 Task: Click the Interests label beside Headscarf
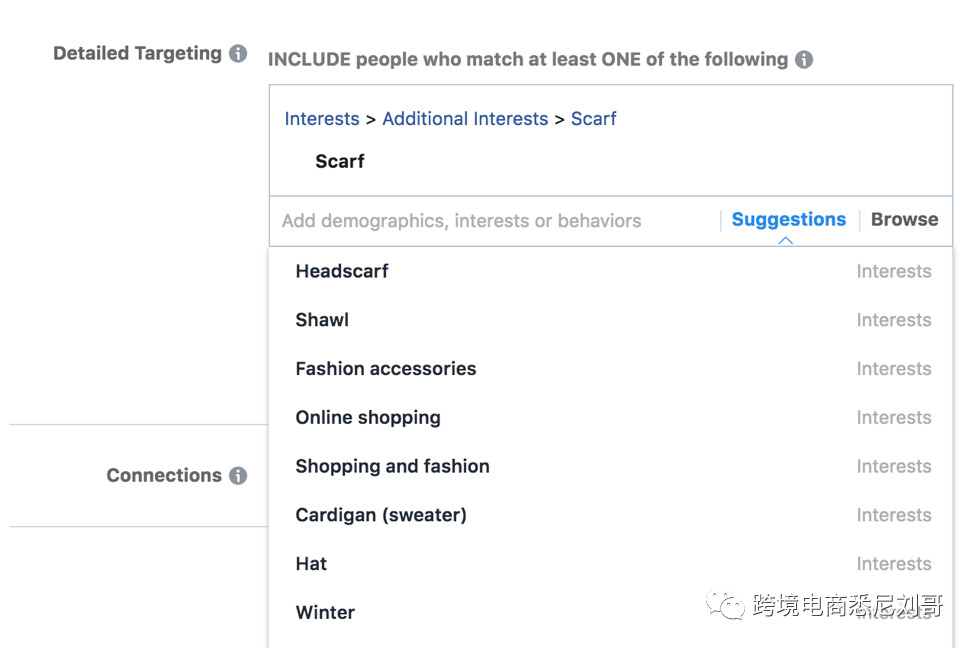893,271
